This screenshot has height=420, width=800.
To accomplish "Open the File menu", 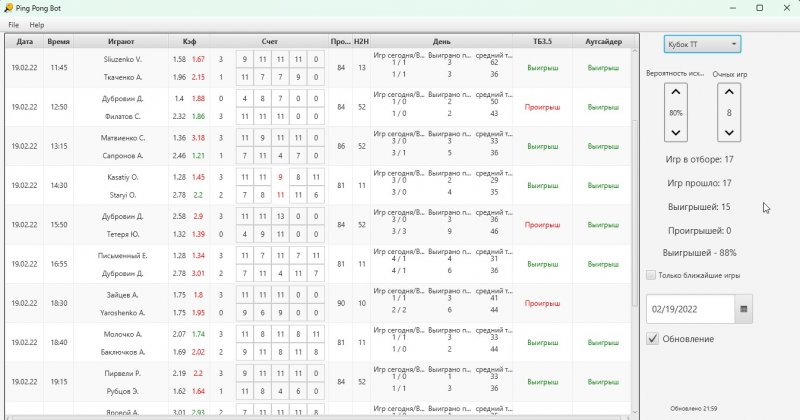I will 14,24.
